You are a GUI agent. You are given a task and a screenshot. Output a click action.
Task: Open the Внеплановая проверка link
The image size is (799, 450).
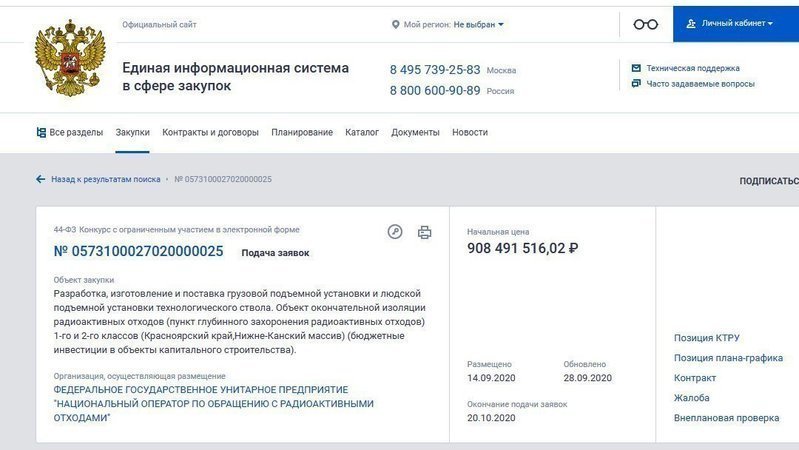click(x=726, y=417)
